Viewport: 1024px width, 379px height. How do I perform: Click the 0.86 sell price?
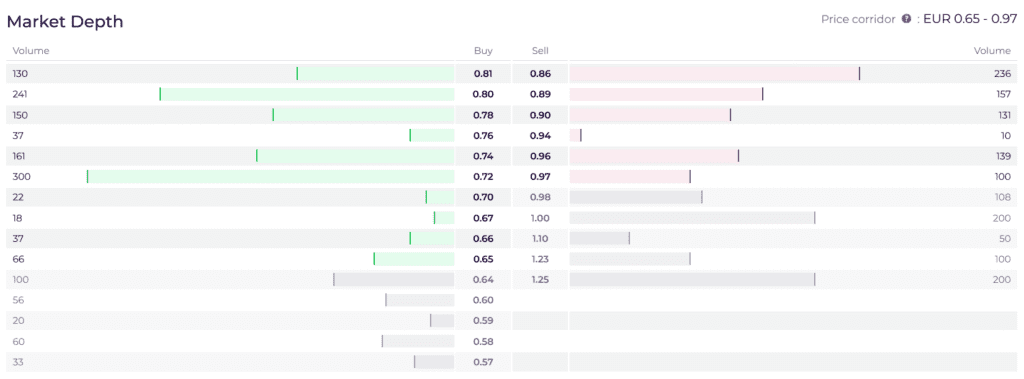(x=540, y=74)
